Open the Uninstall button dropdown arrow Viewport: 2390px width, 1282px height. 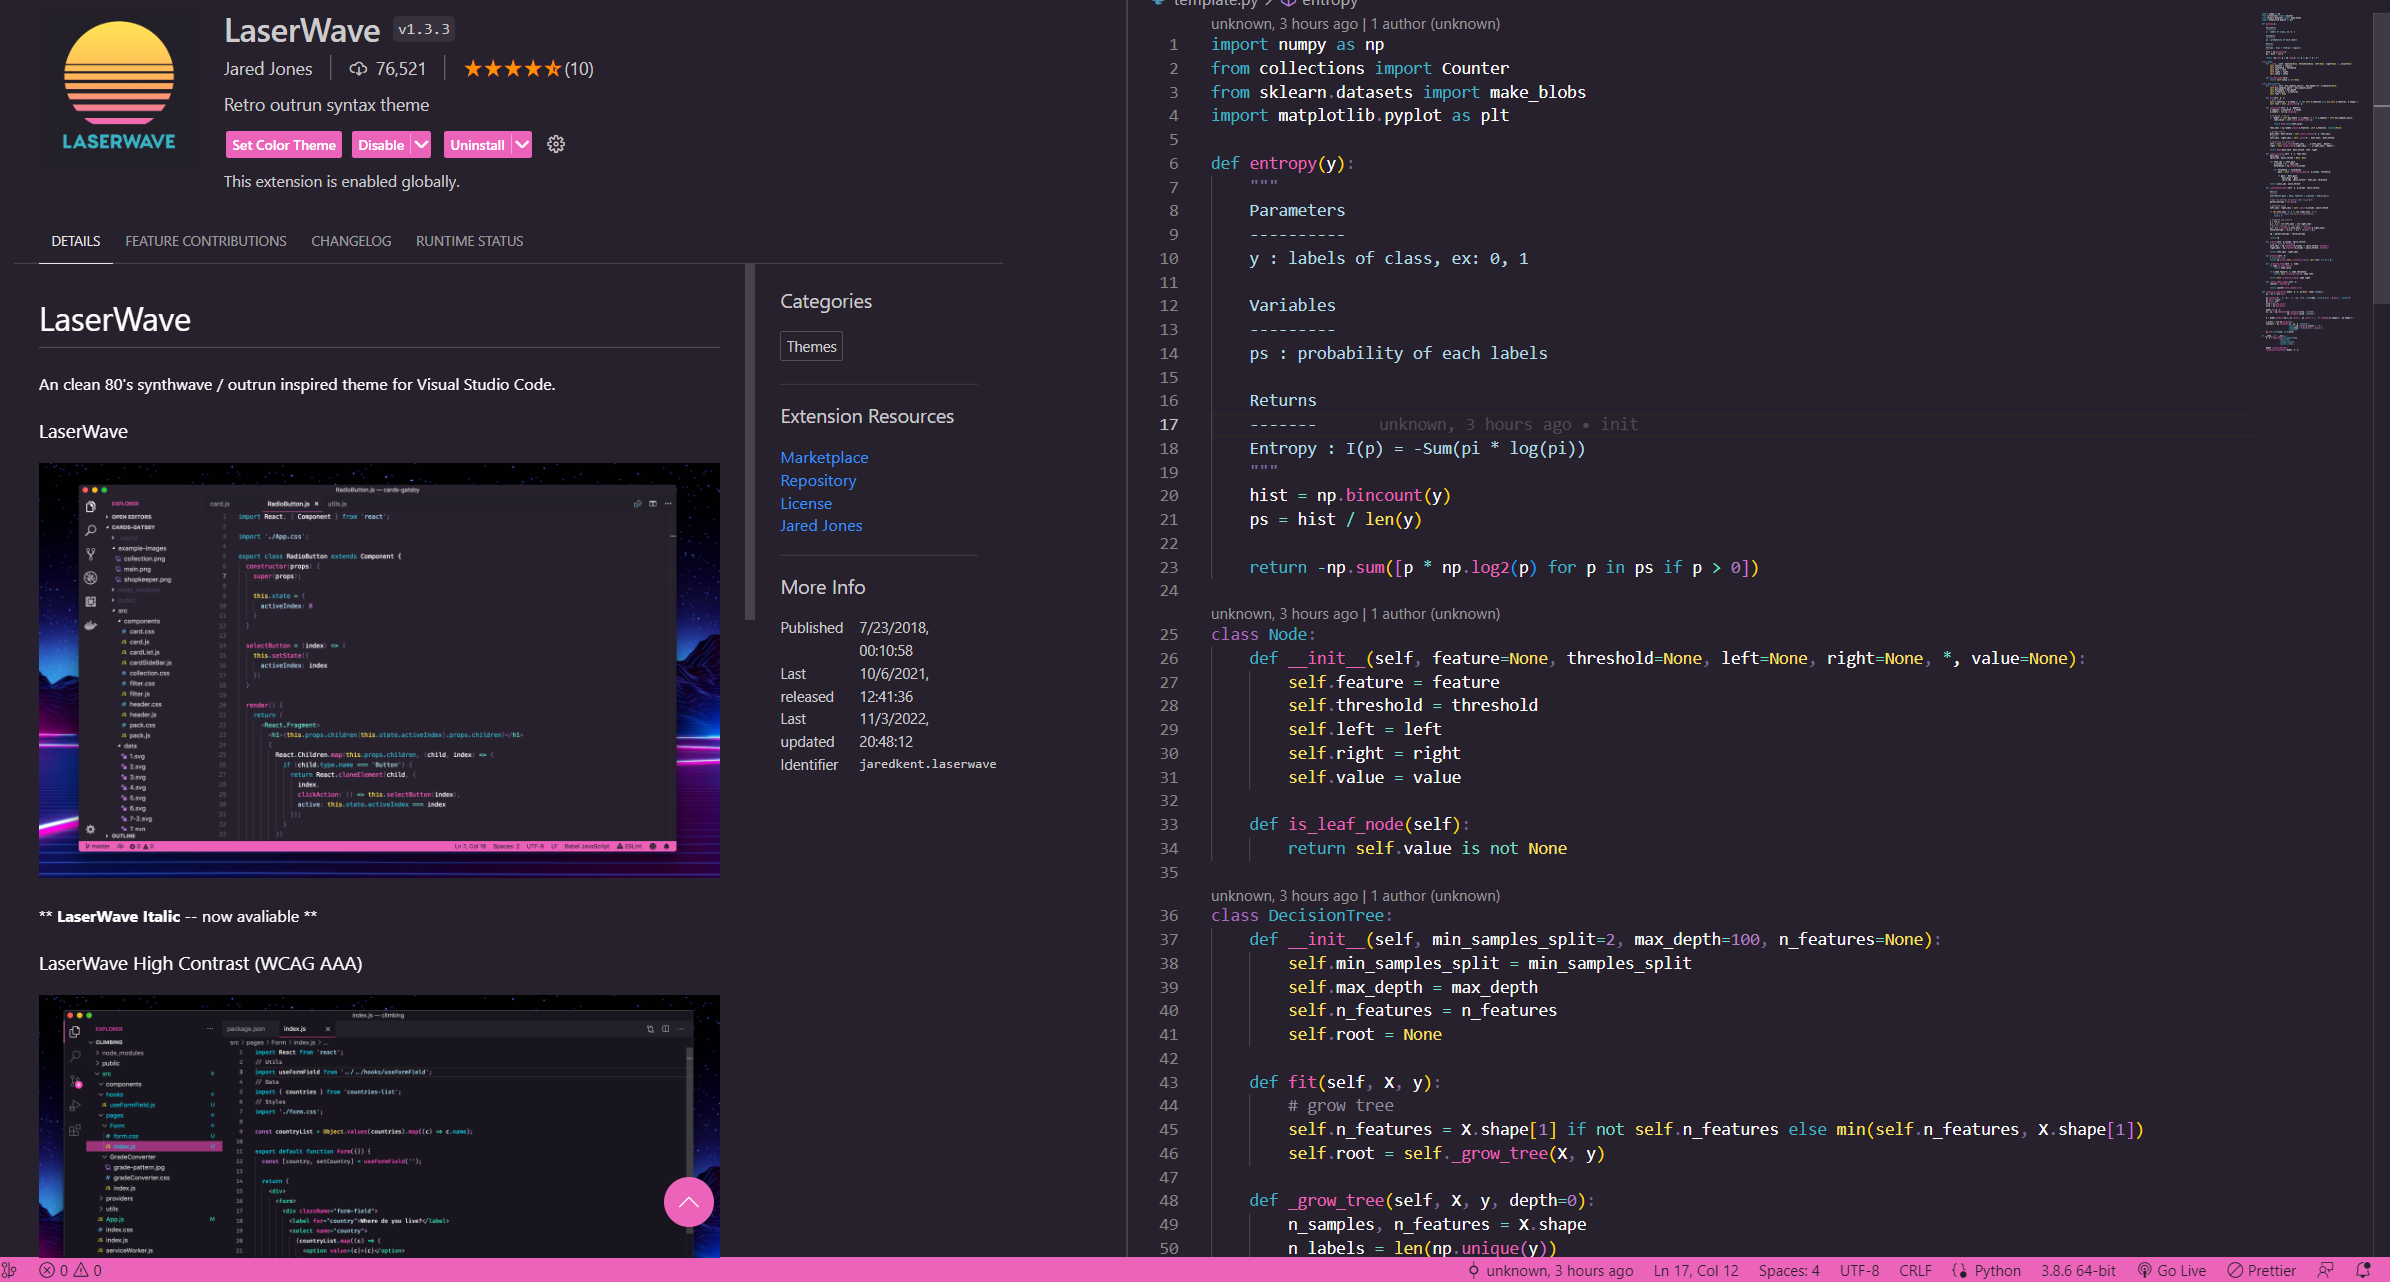coord(522,145)
